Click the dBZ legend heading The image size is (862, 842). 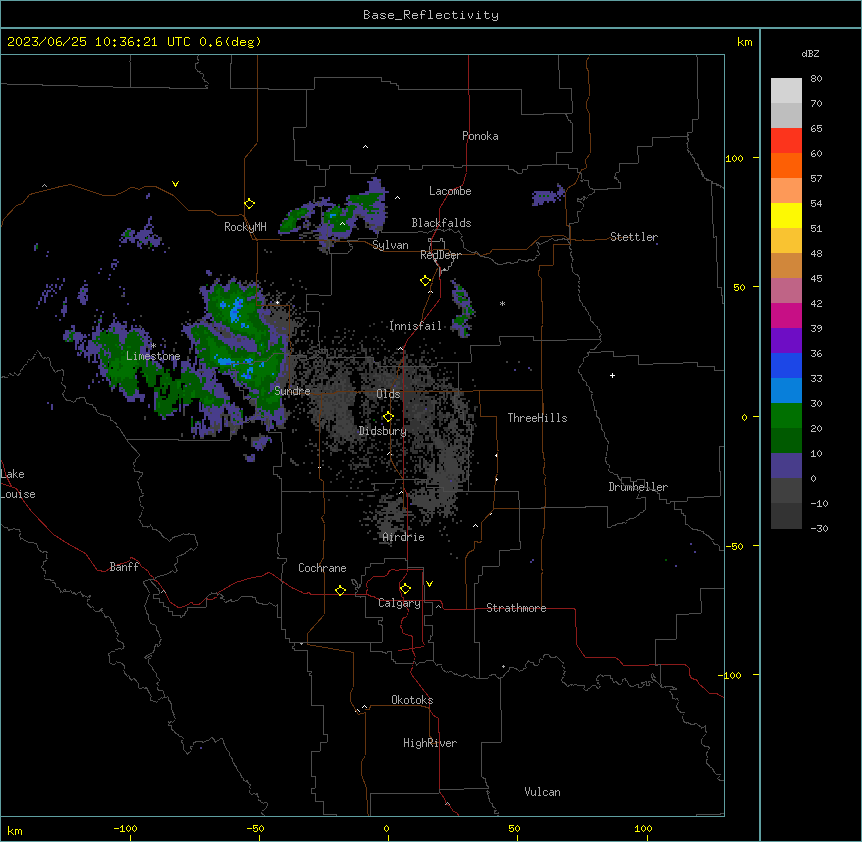(810, 53)
